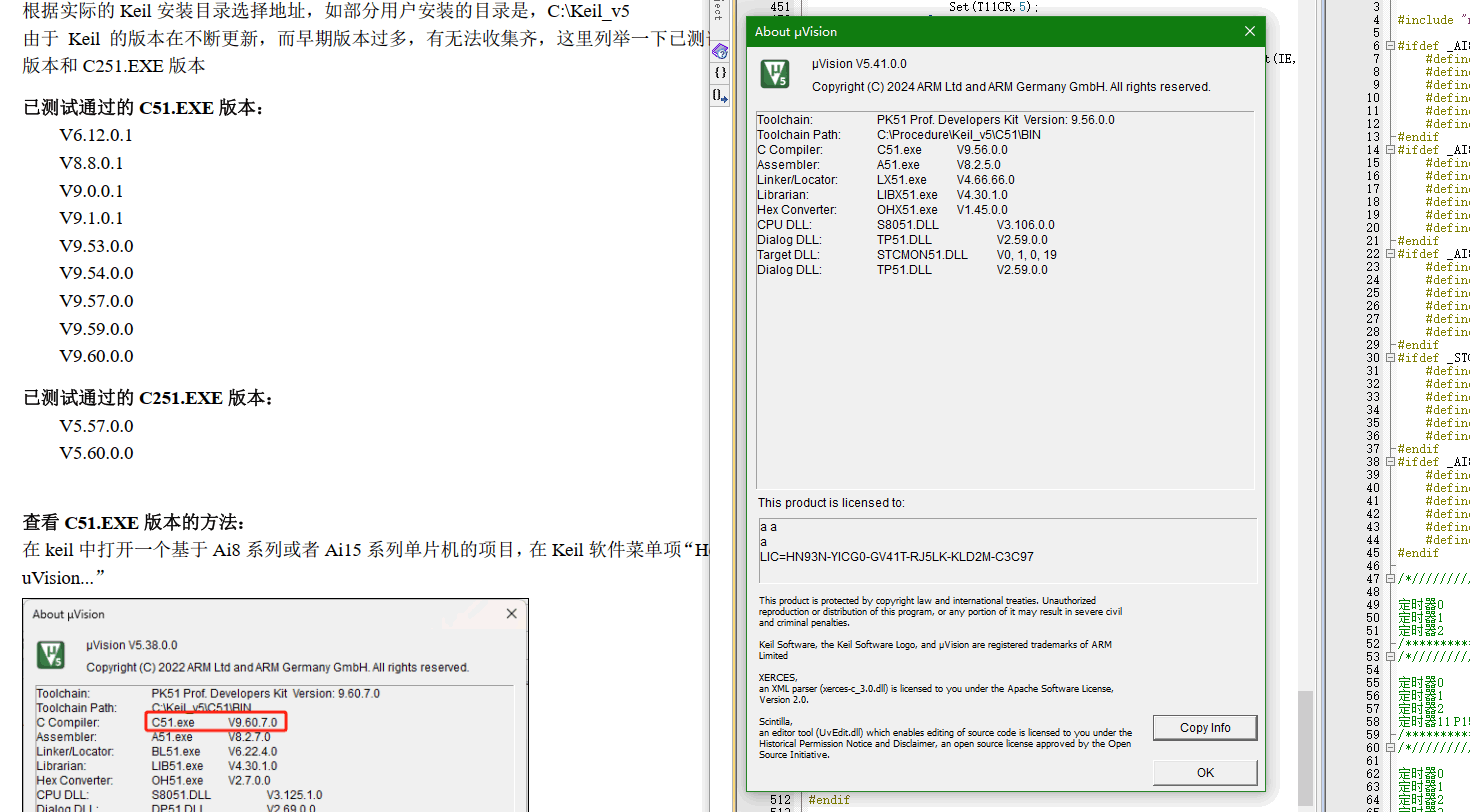Image resolution: width=1470 pixels, height=812 pixels.
Task: Click the 'V0, 1, 0, 19' target DLL version
Action: pos(1026,255)
